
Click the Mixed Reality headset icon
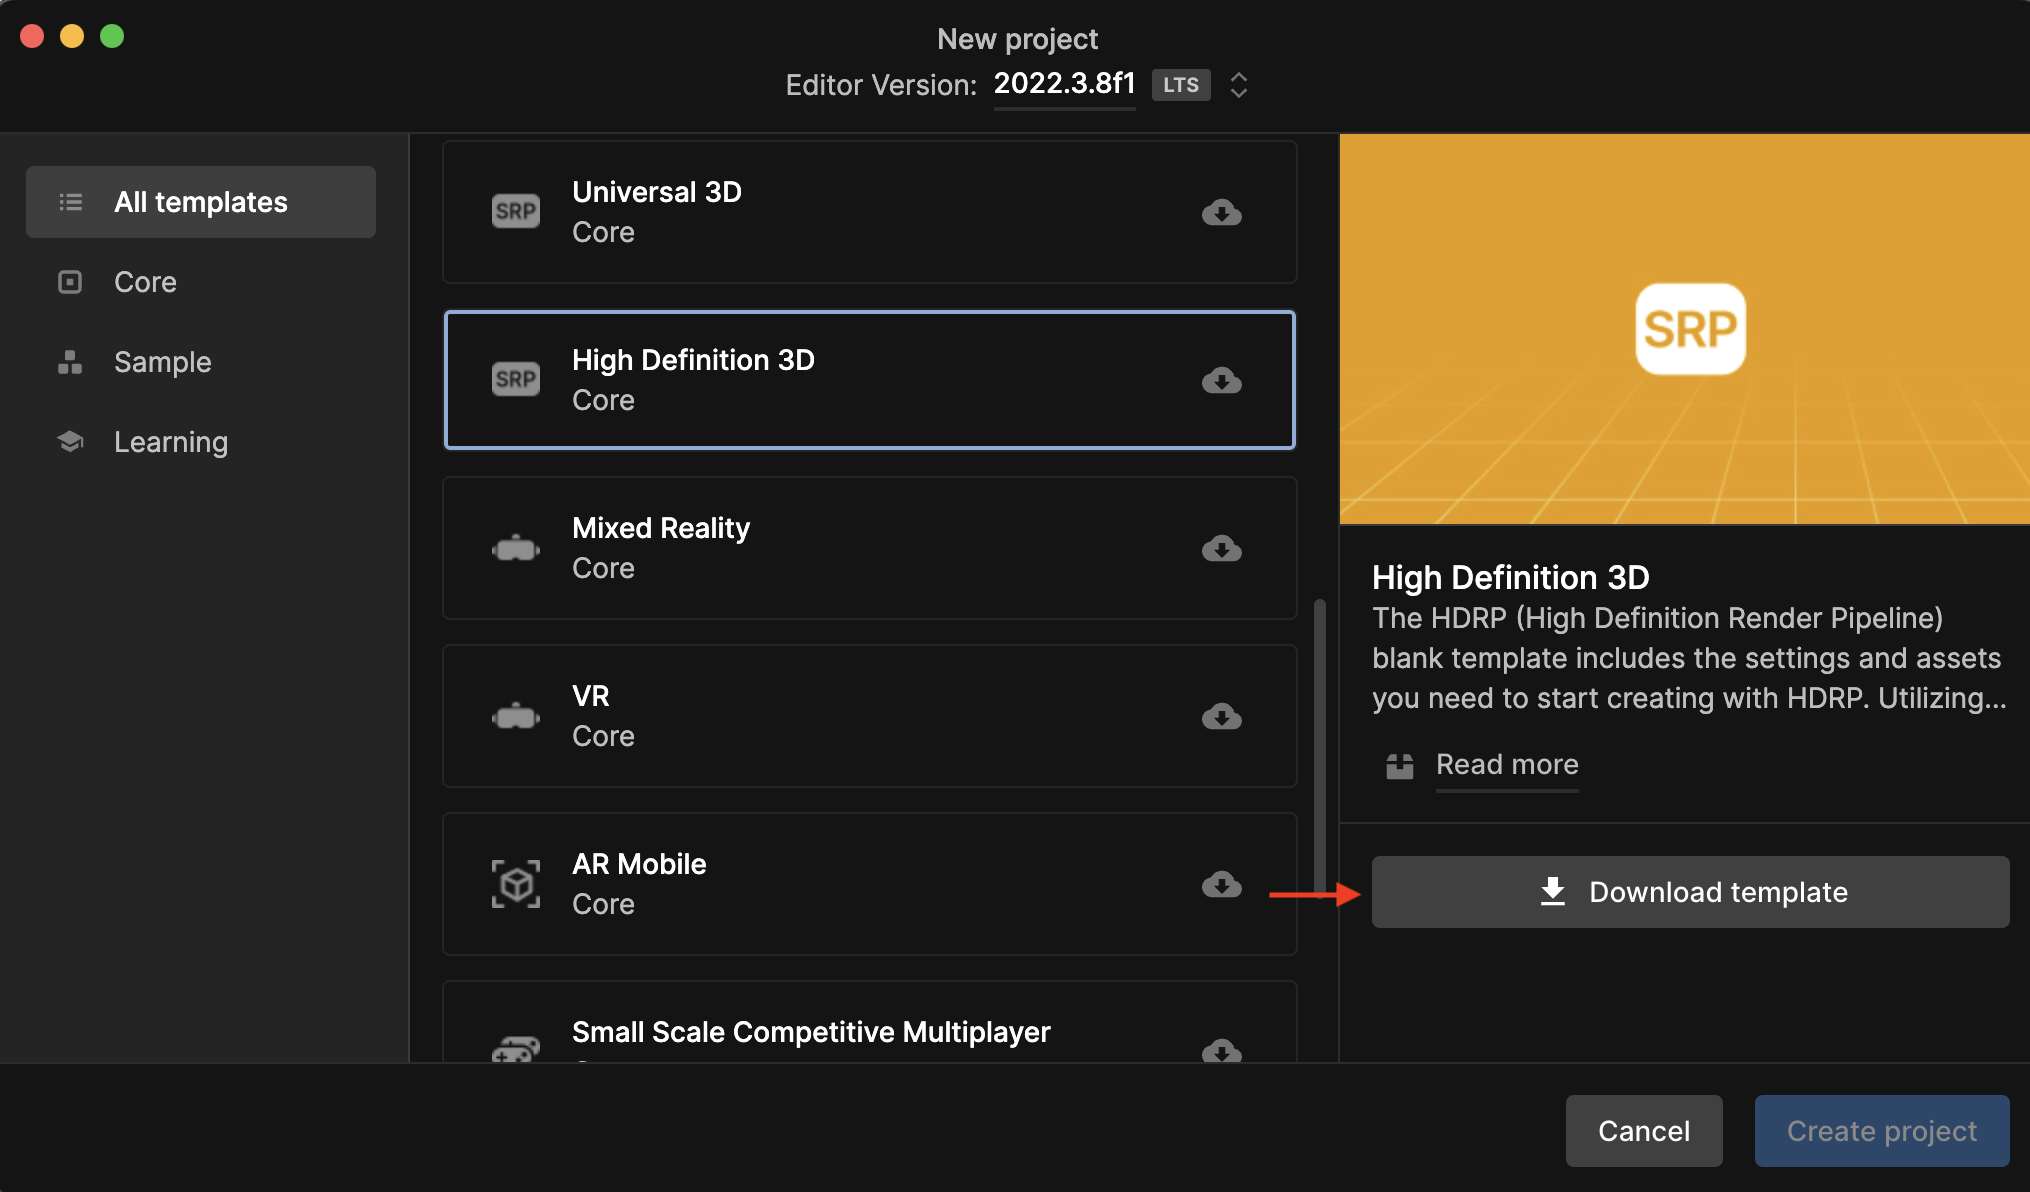pyautogui.click(x=516, y=548)
